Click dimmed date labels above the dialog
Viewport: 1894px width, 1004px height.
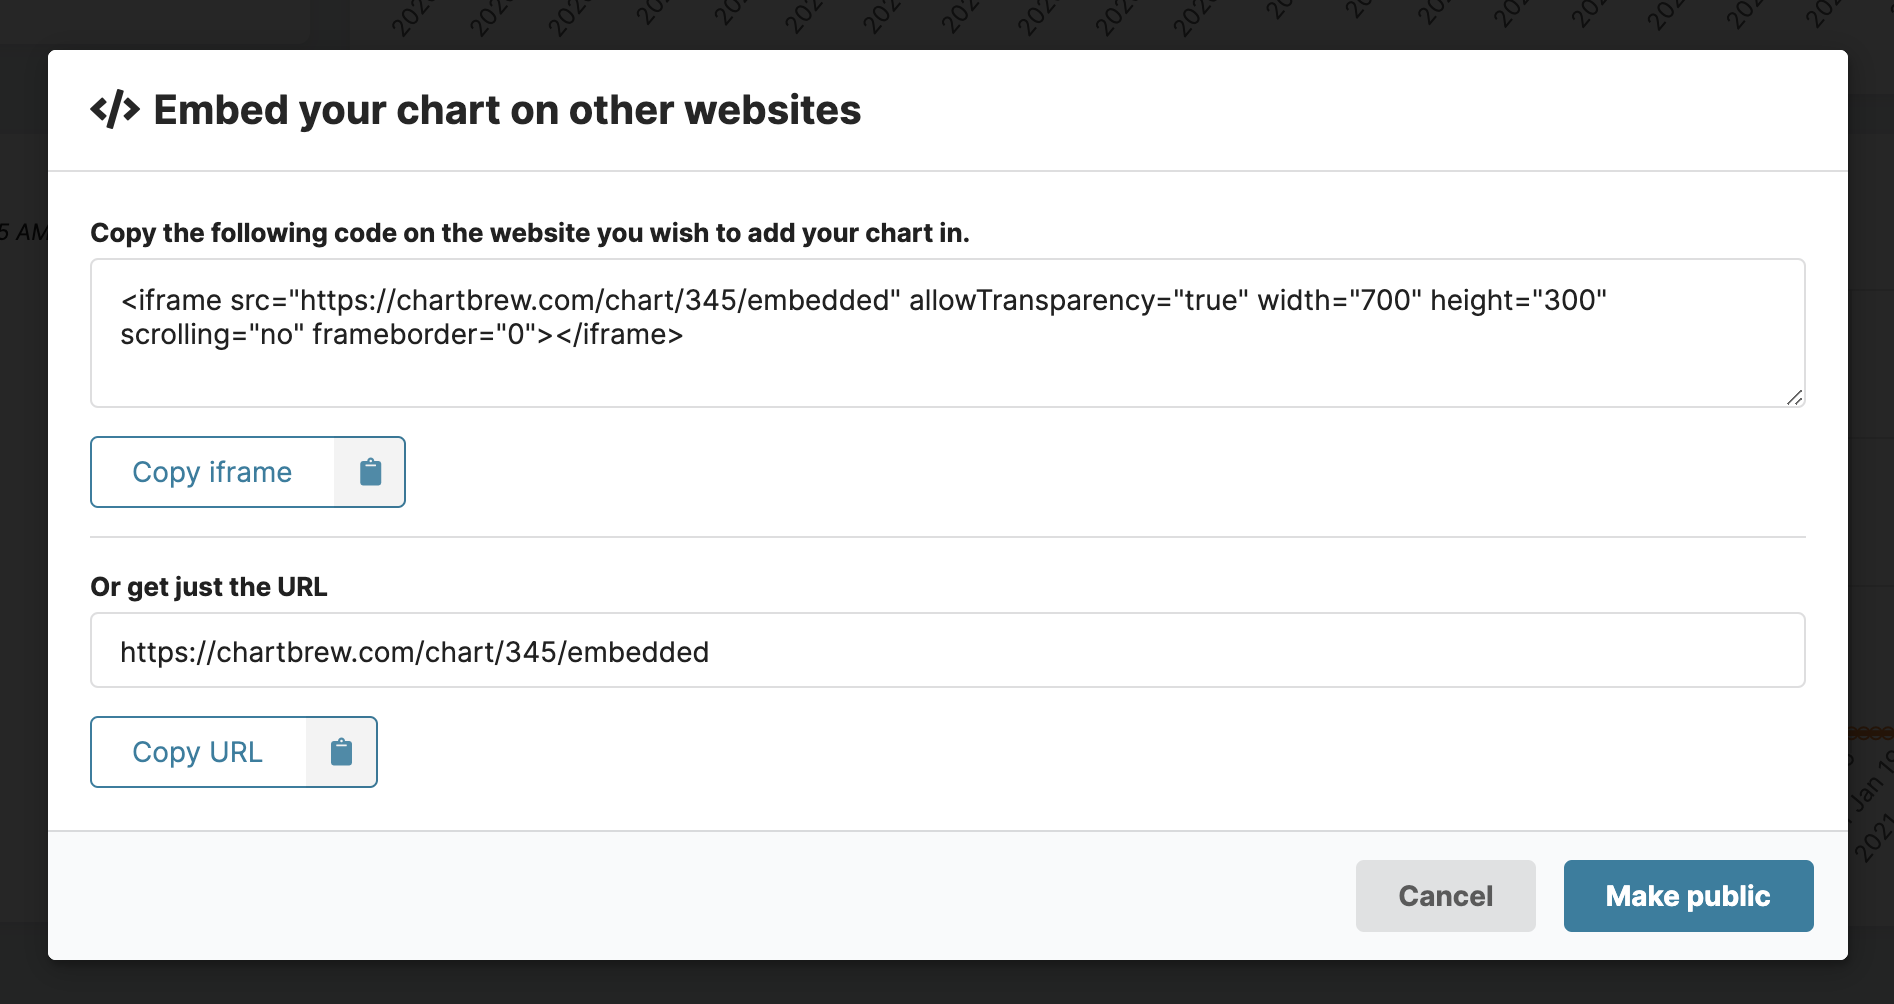point(1000,20)
